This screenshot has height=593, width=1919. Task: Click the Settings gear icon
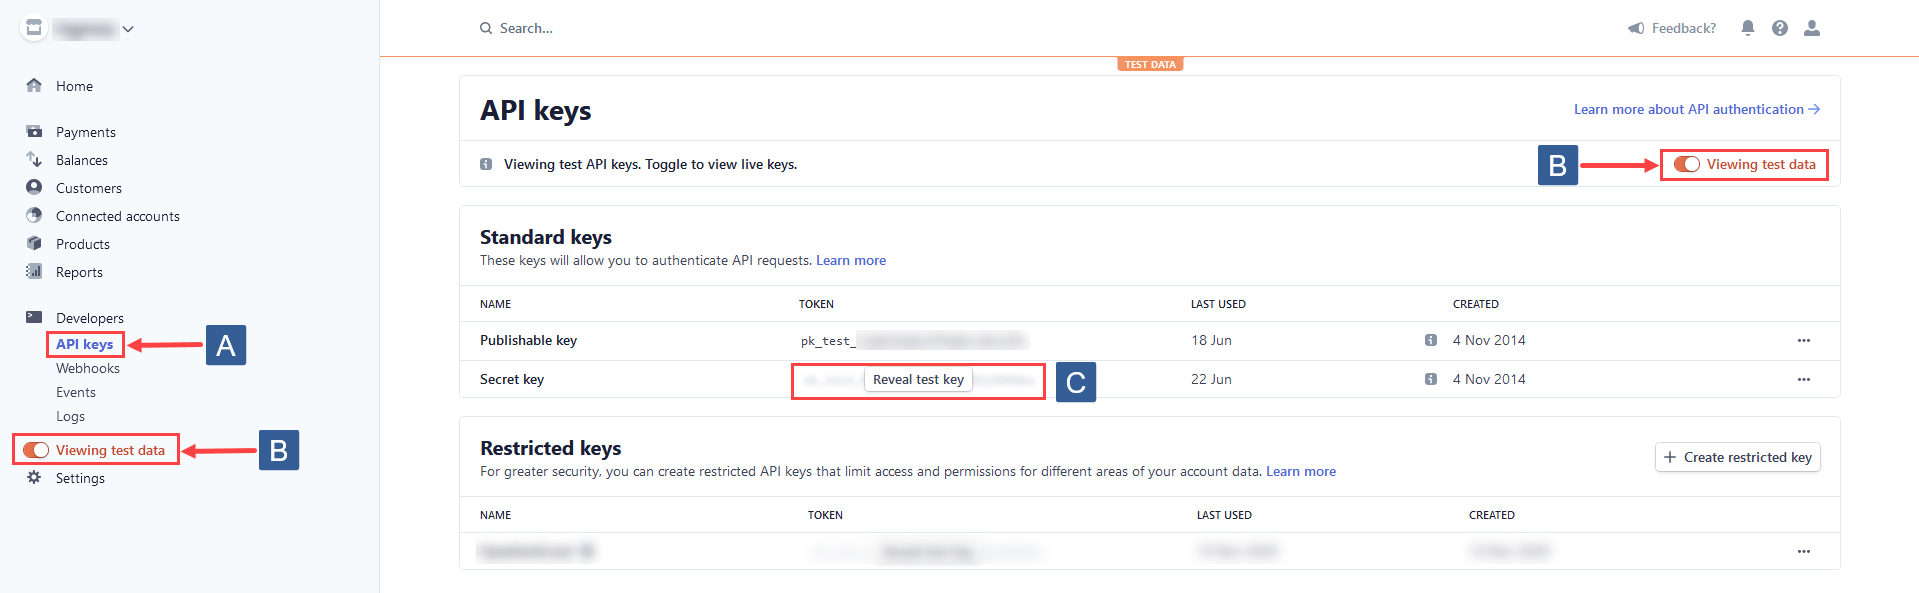coord(34,477)
